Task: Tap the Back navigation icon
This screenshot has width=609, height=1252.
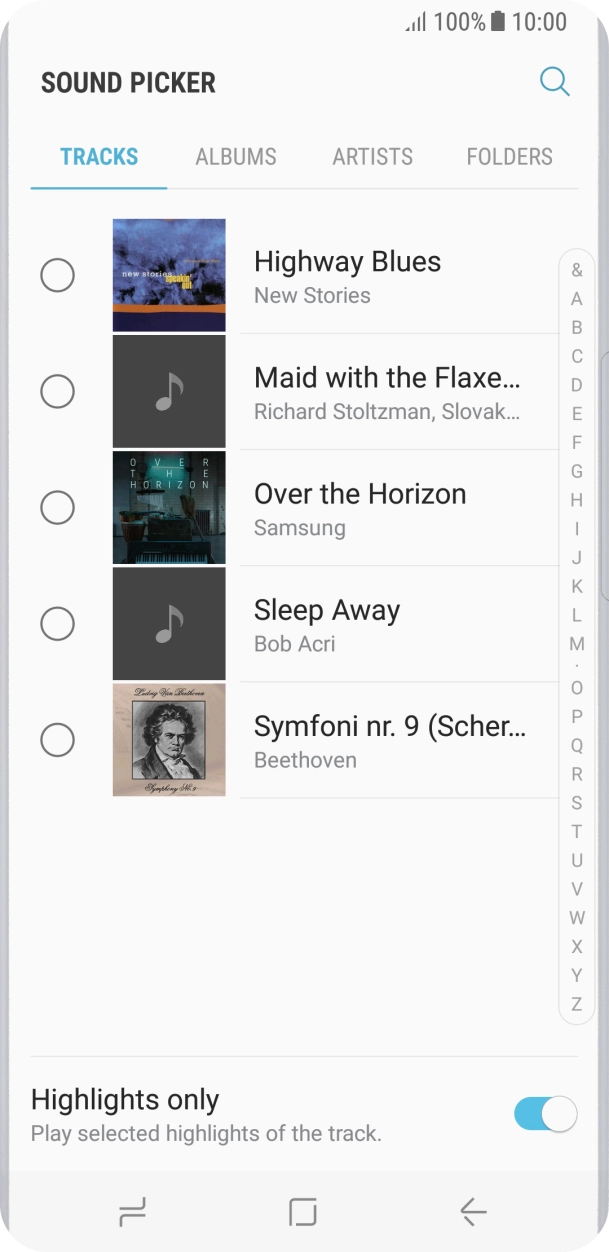Action: (x=472, y=1211)
